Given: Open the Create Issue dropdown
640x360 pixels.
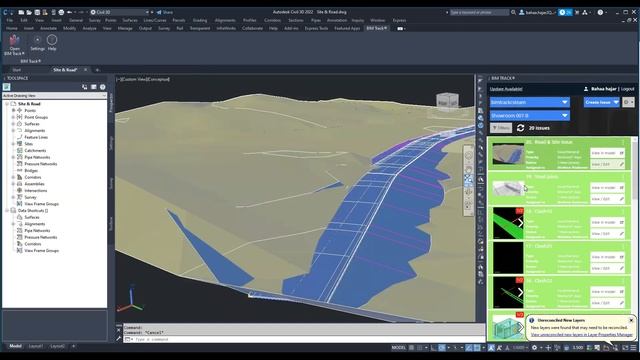Looking at the screenshot, I should click(x=602, y=102).
